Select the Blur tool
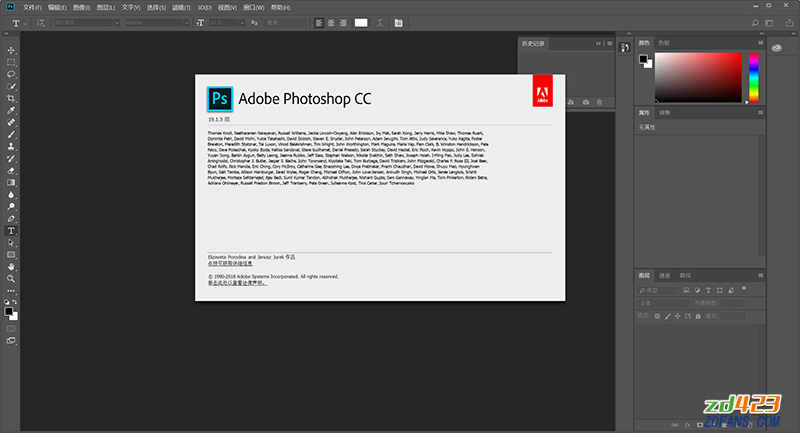 [x=11, y=195]
